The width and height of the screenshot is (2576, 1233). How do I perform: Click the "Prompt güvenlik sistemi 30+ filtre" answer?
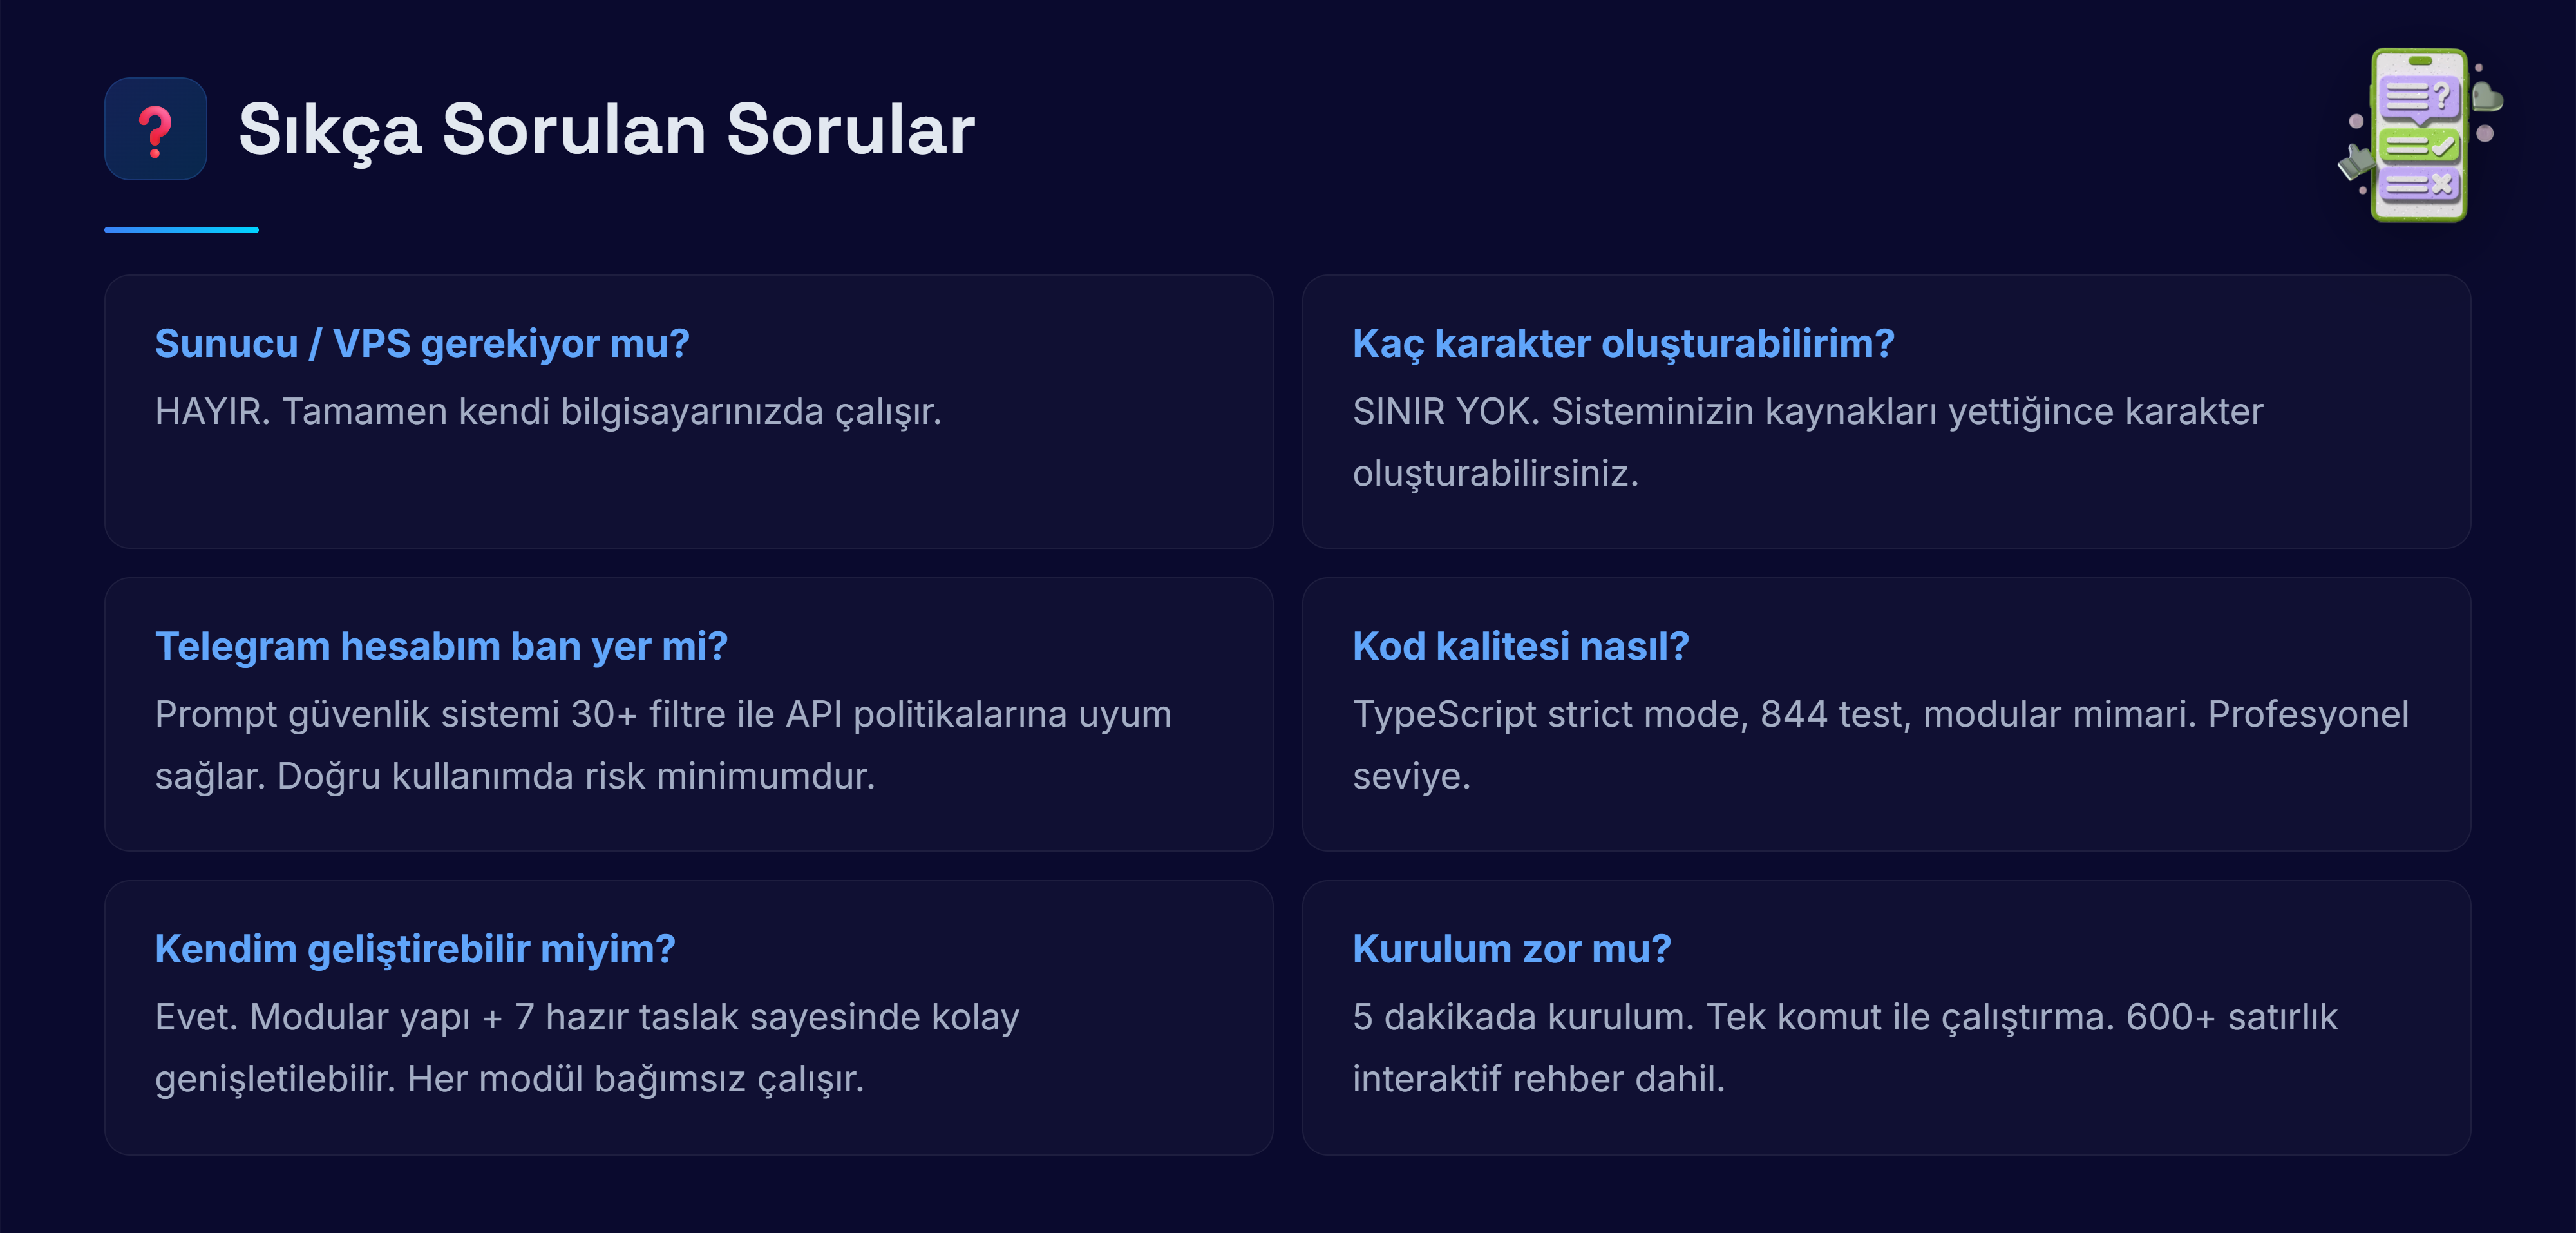coord(662,715)
